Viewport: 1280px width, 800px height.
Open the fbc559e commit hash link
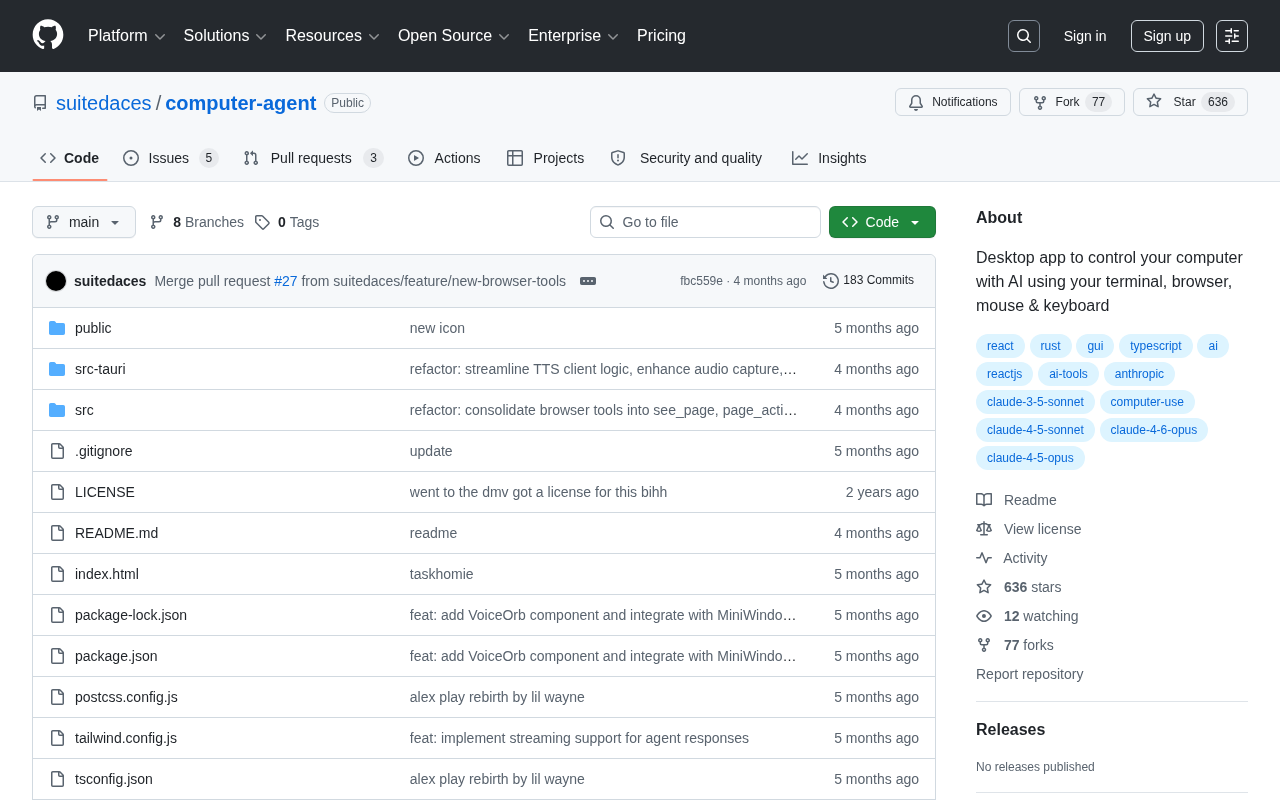[x=701, y=281]
